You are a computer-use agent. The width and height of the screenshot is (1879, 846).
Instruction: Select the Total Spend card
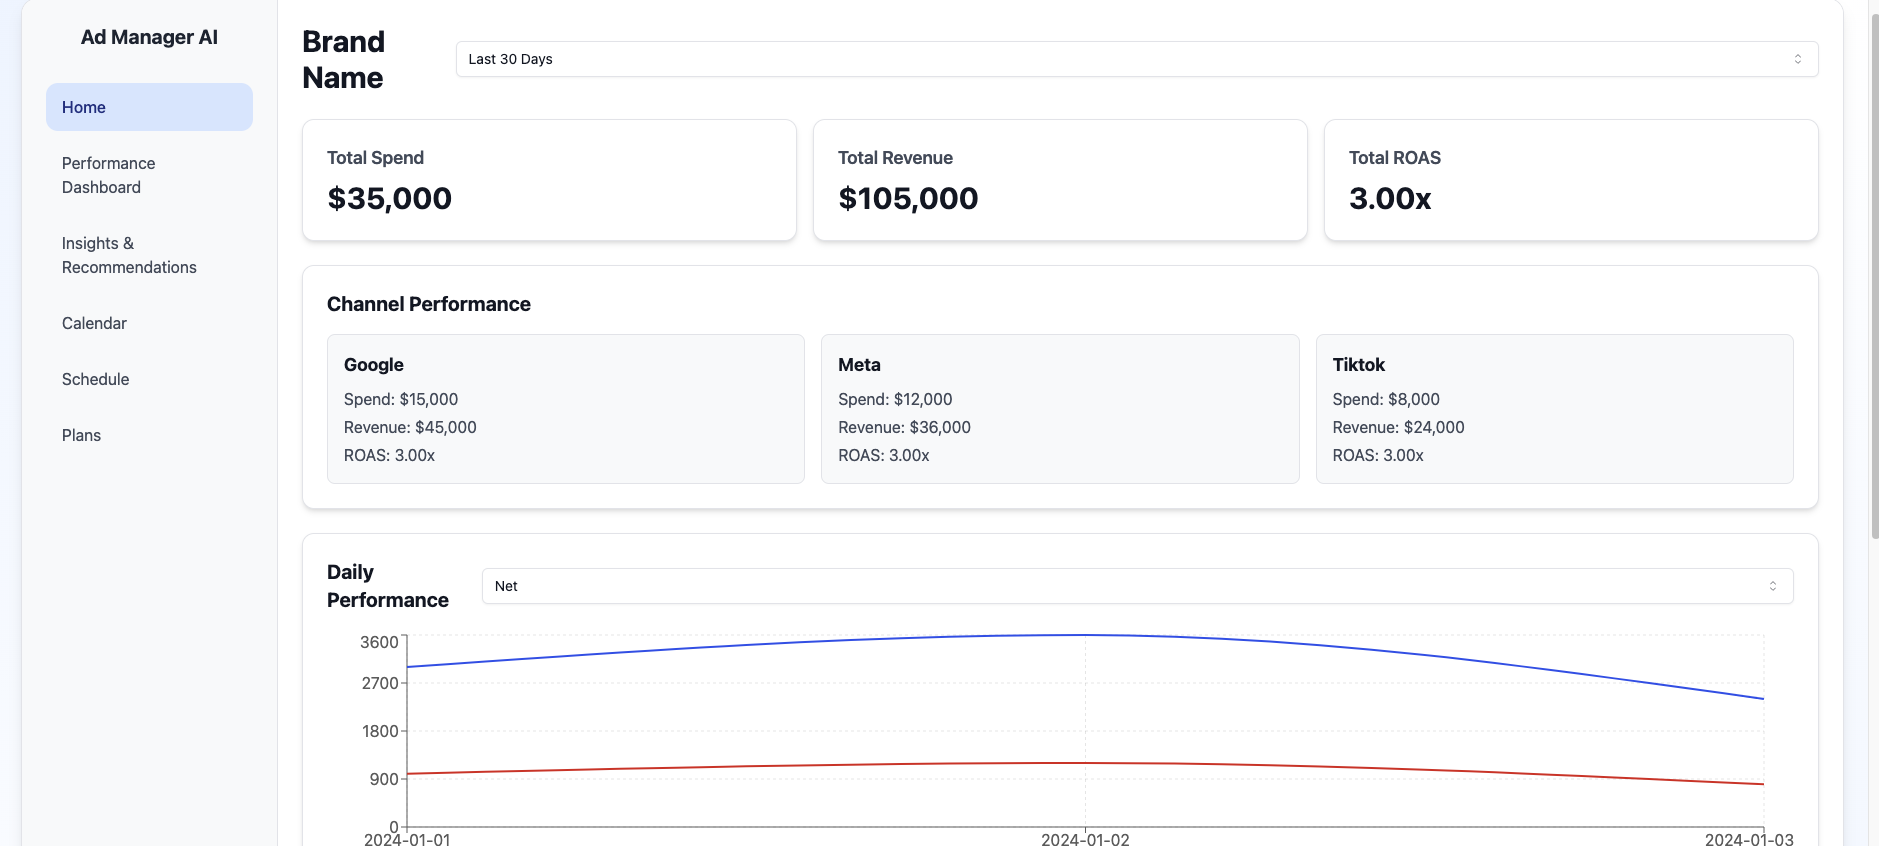pyautogui.click(x=549, y=180)
